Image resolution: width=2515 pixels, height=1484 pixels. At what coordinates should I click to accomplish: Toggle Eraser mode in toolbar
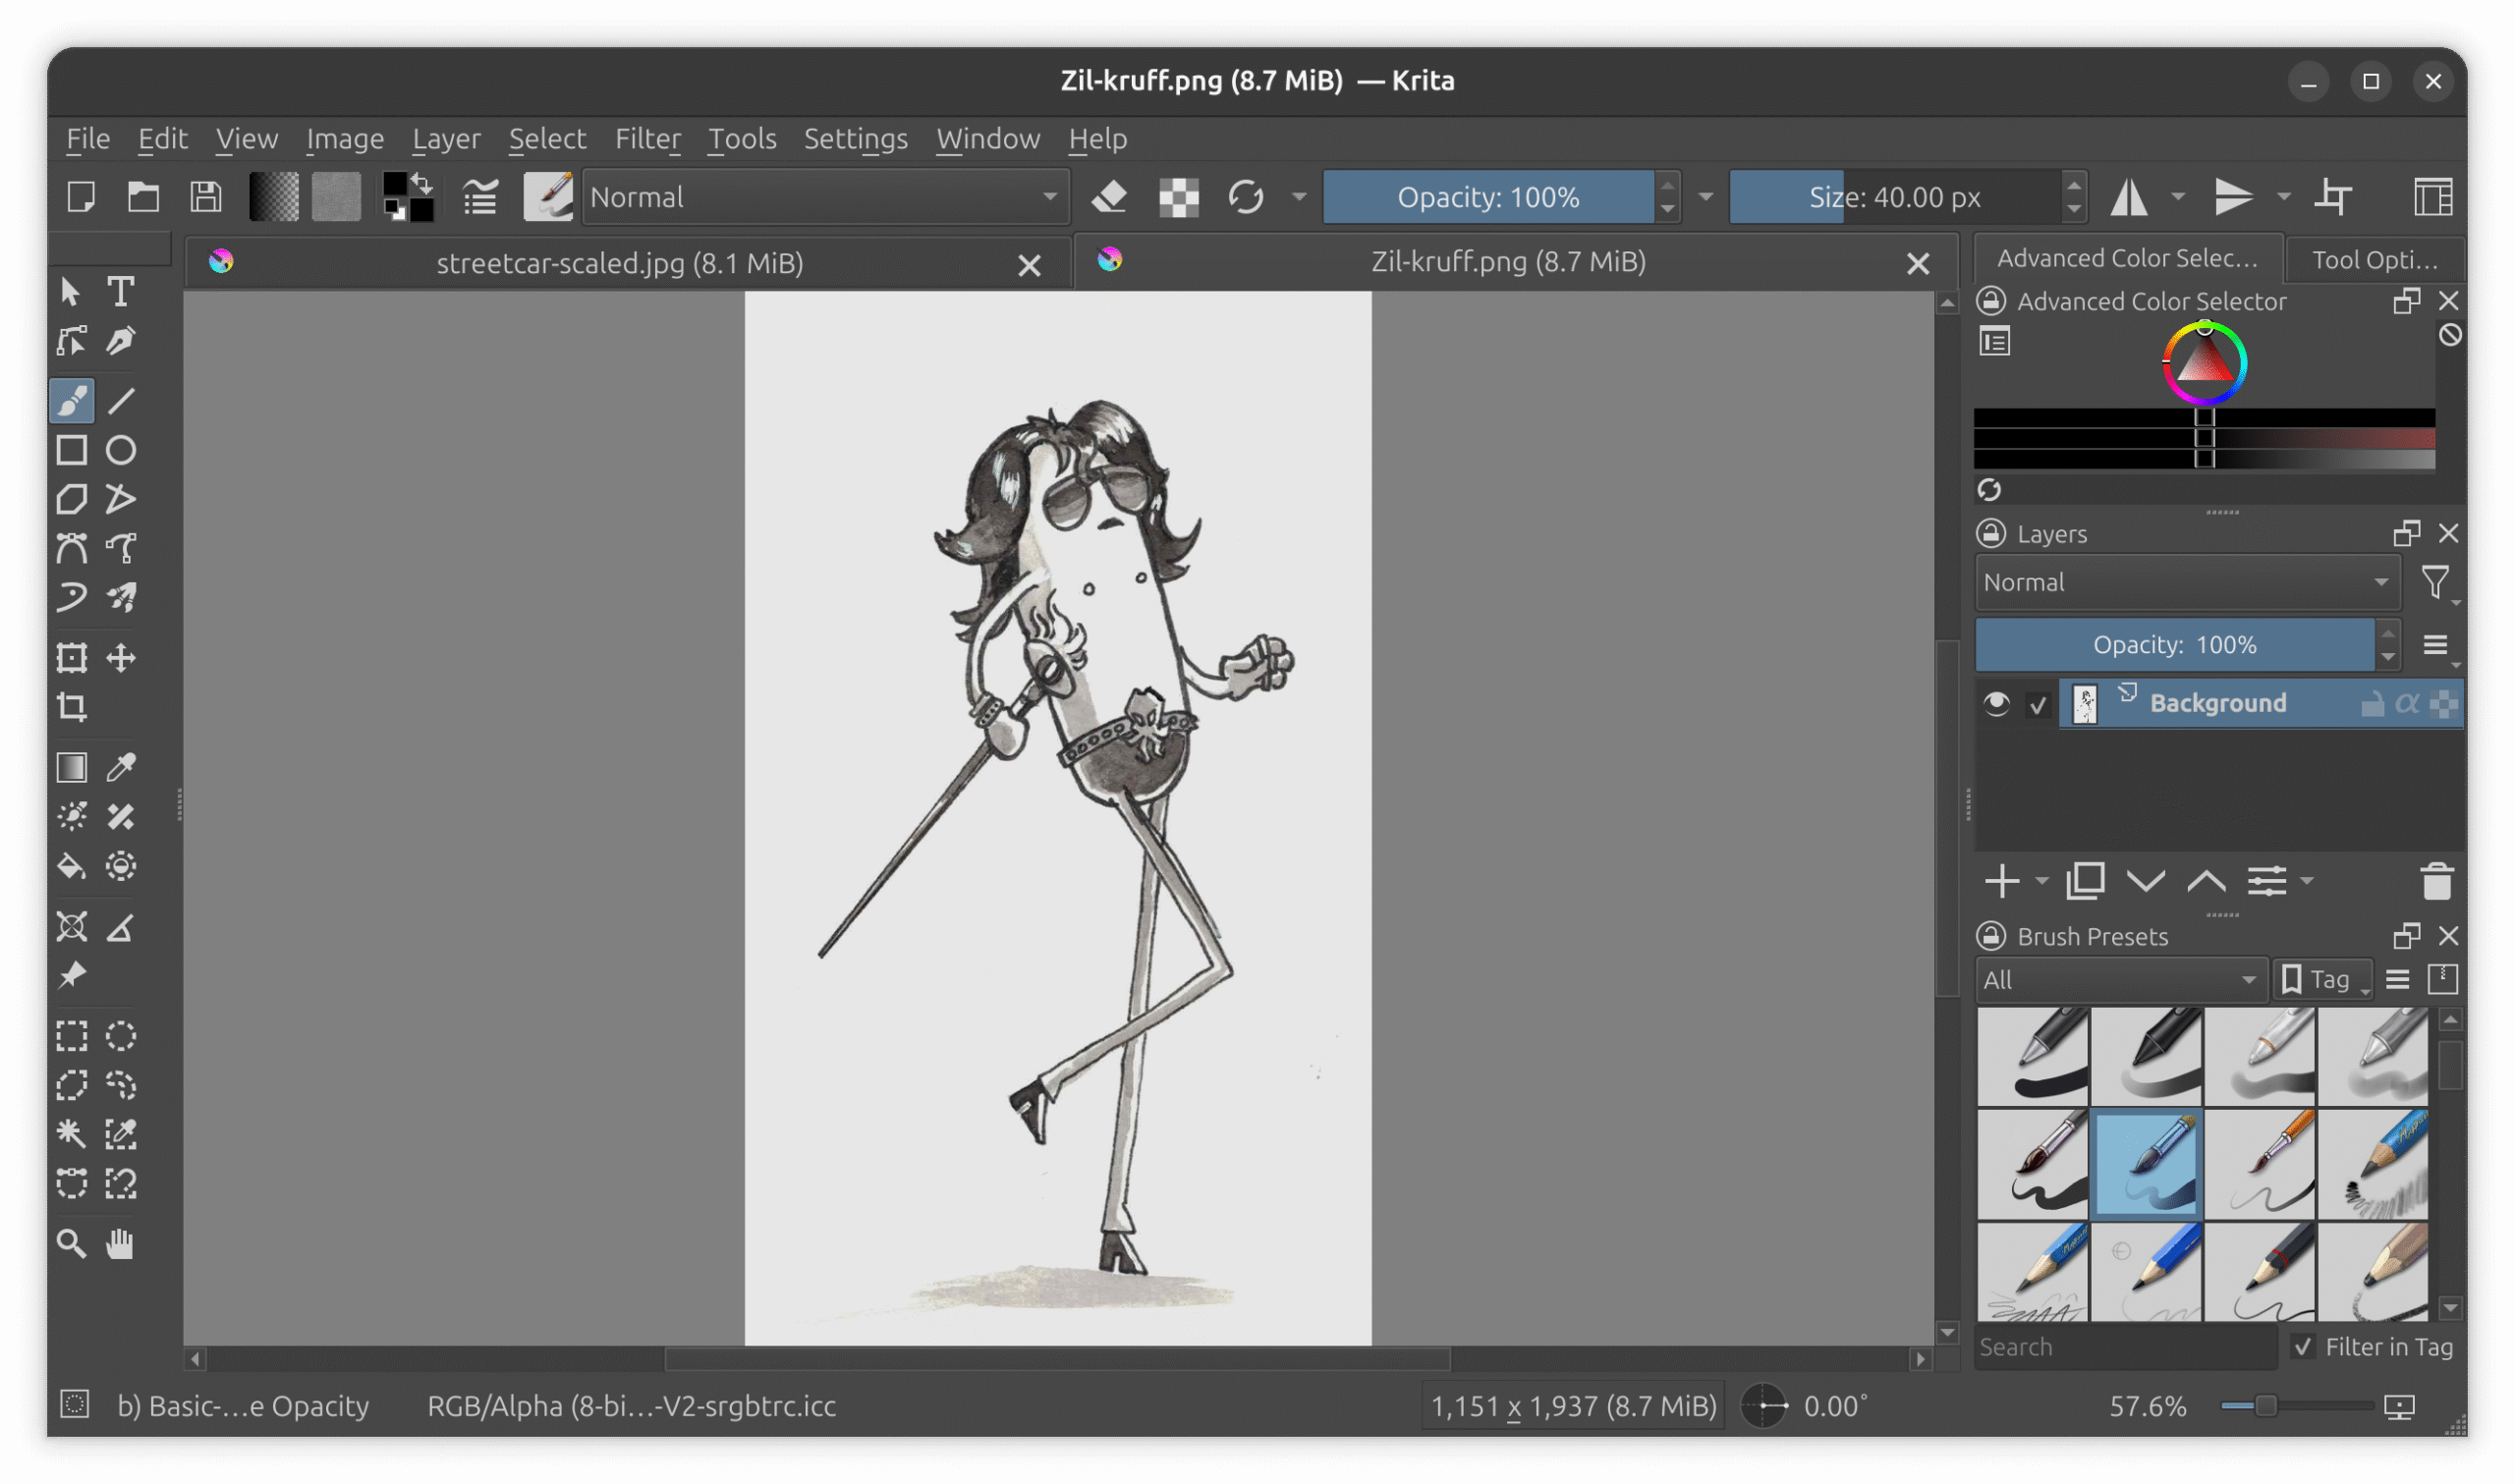point(1109,197)
